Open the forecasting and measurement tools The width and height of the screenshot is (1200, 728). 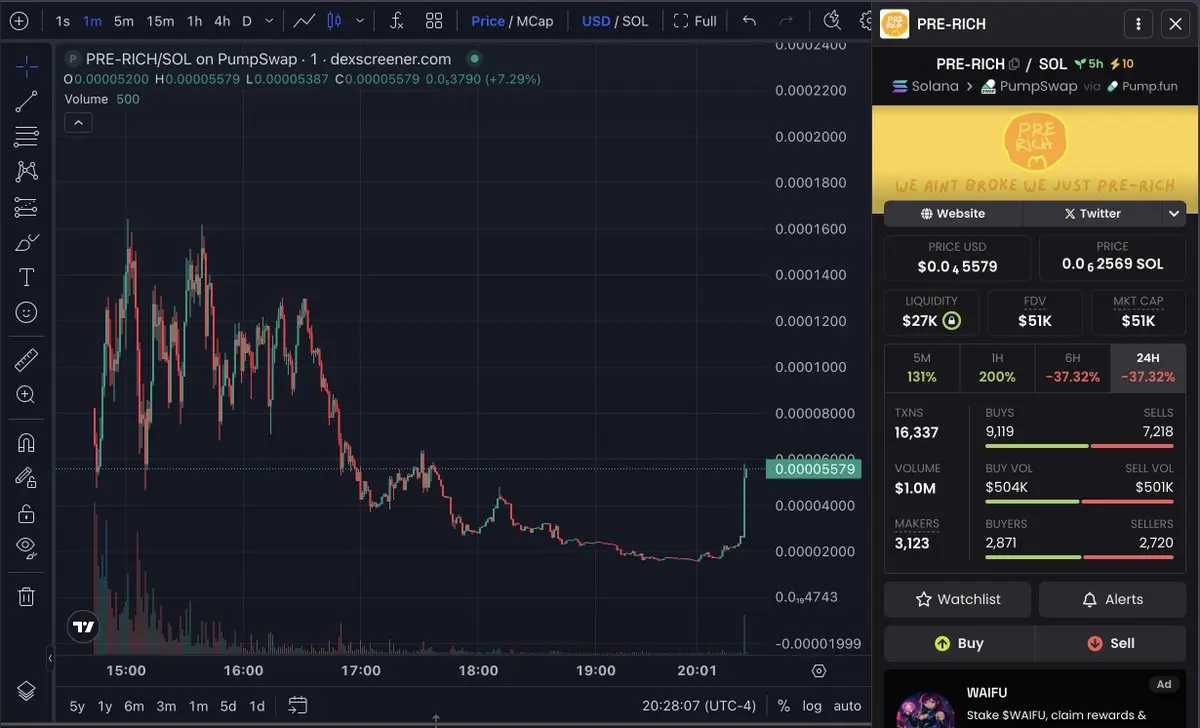27,207
